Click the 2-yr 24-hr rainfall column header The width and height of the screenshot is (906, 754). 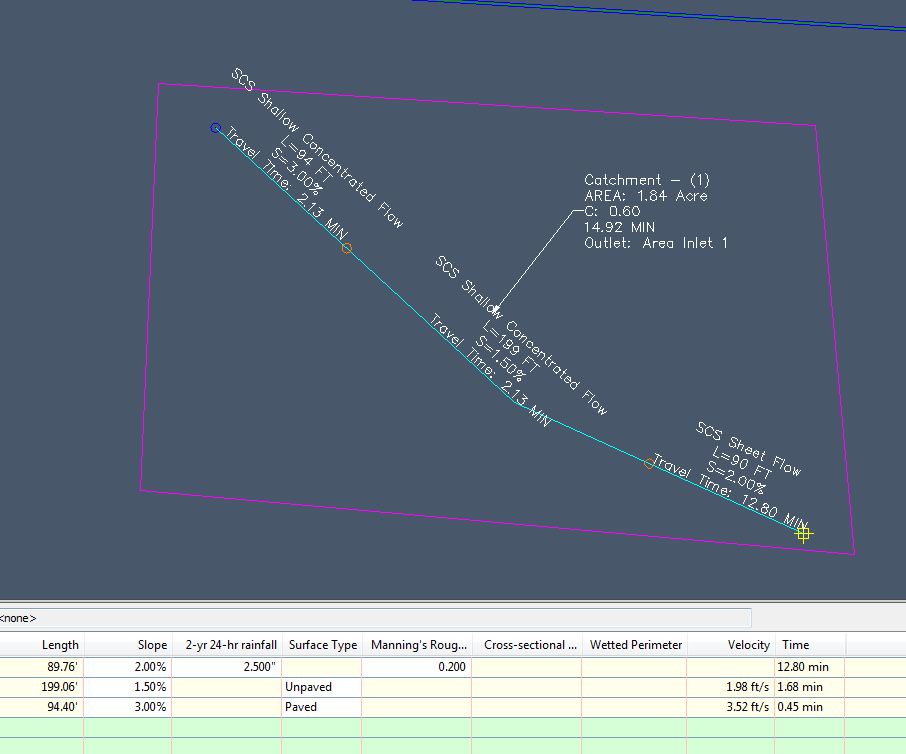tap(226, 645)
